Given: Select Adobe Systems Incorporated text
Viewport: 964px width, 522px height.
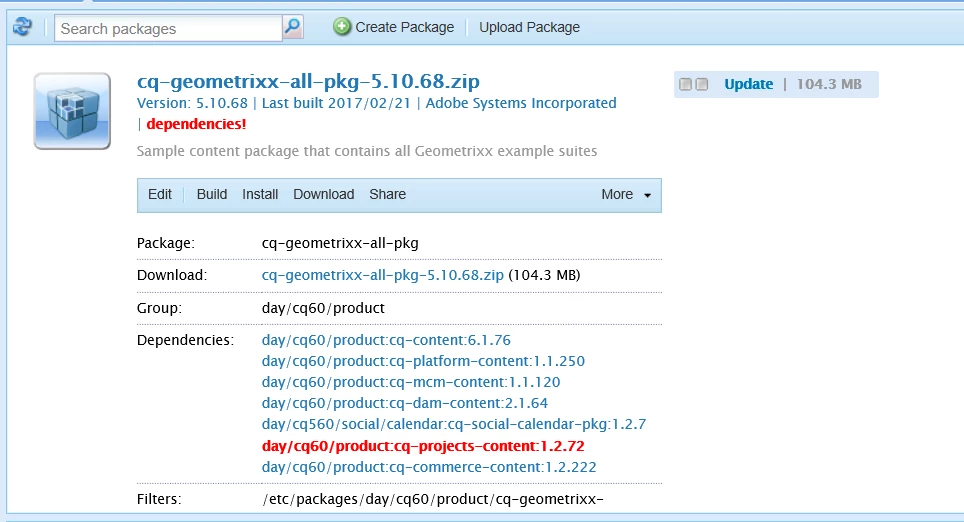Looking at the screenshot, I should tap(521, 103).
